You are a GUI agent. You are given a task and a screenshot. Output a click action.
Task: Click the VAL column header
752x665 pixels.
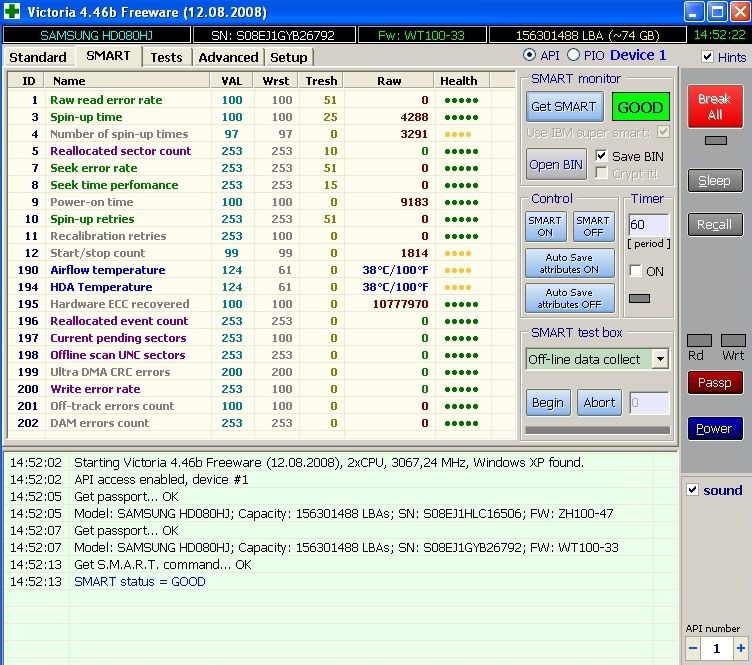[x=232, y=81]
